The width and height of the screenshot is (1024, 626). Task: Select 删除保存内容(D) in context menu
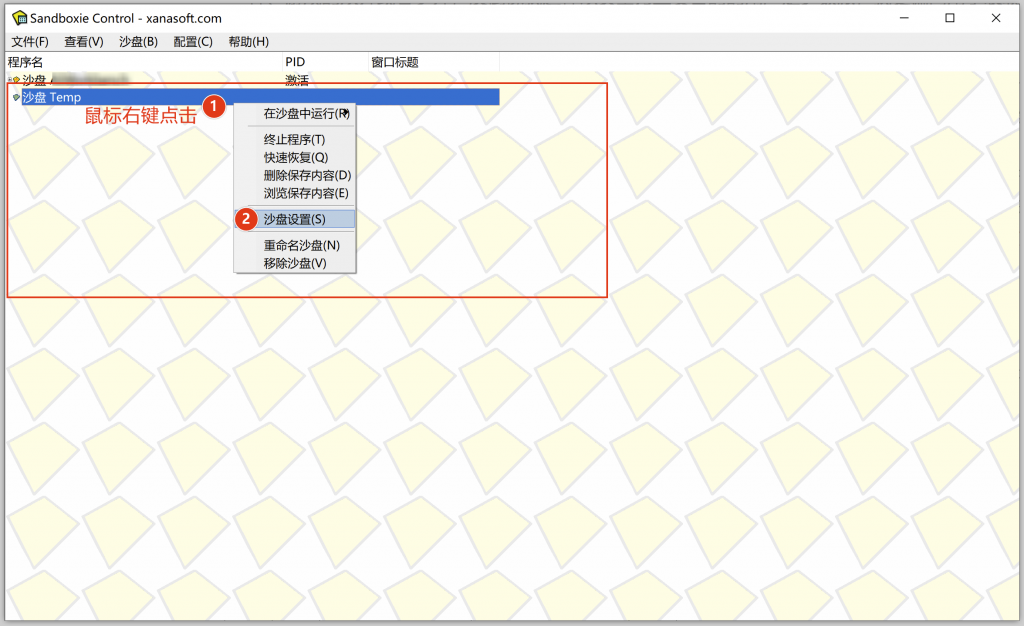[x=307, y=175]
